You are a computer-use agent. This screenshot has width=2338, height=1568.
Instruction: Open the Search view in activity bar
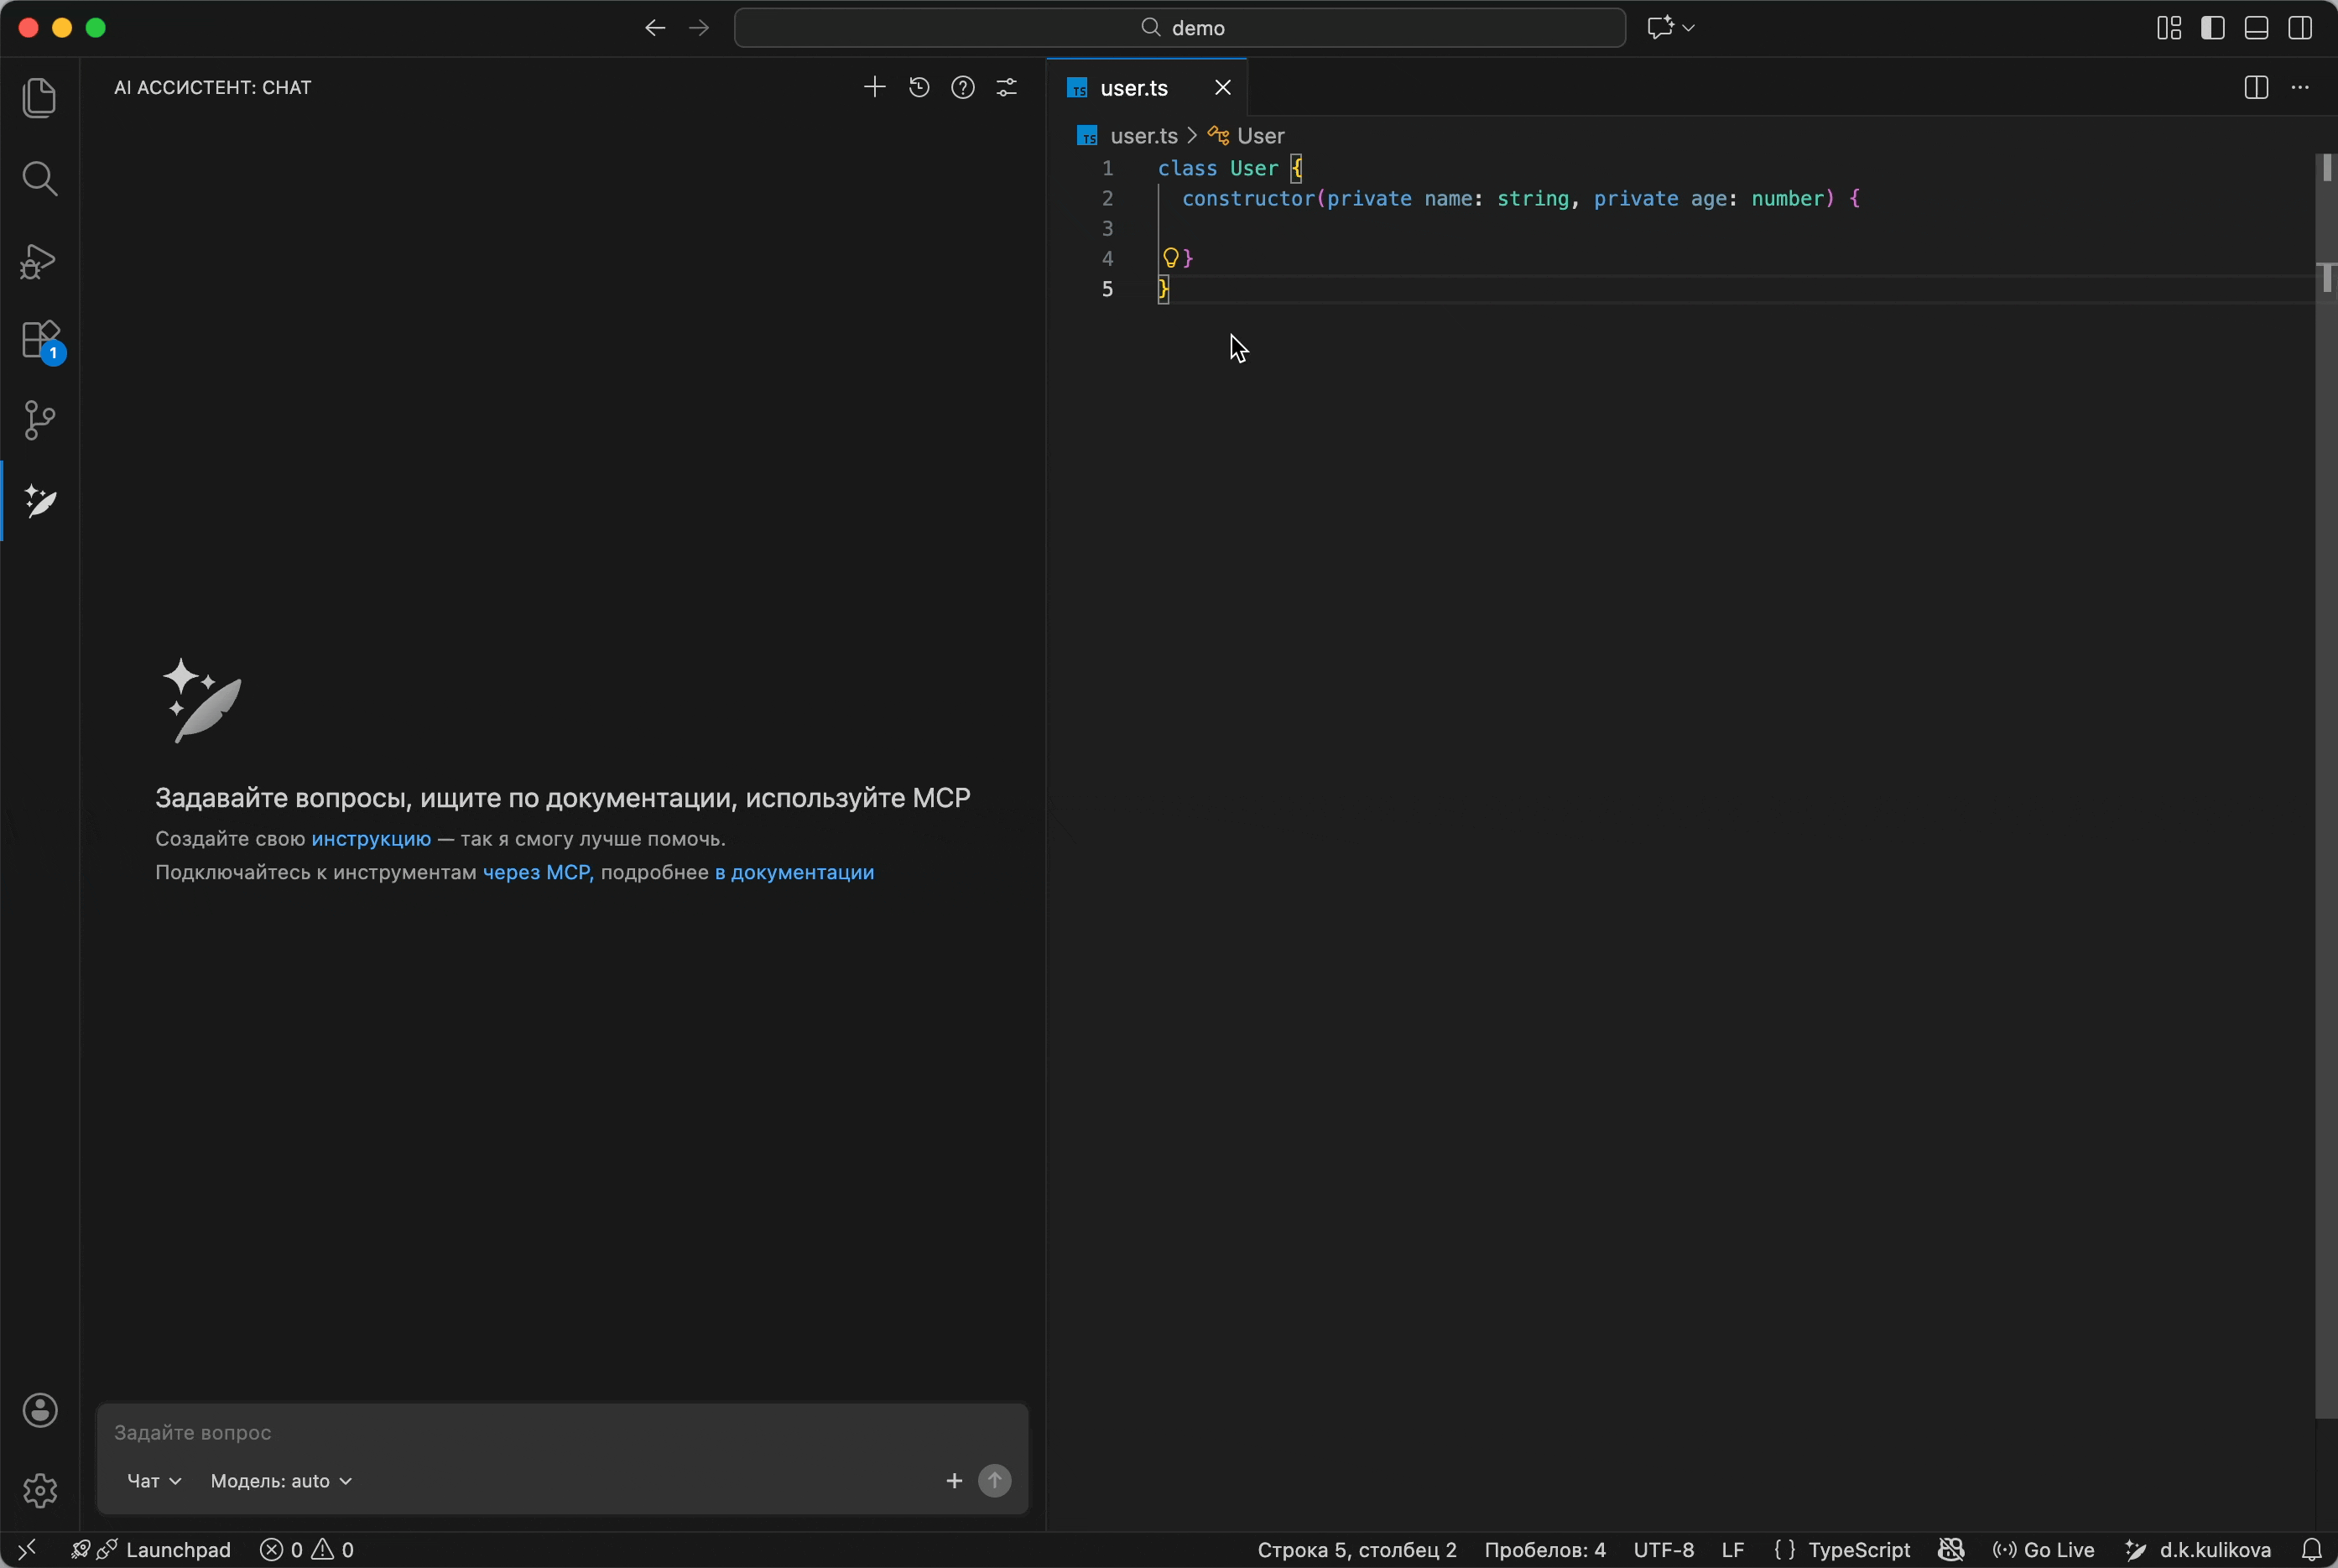point(40,179)
